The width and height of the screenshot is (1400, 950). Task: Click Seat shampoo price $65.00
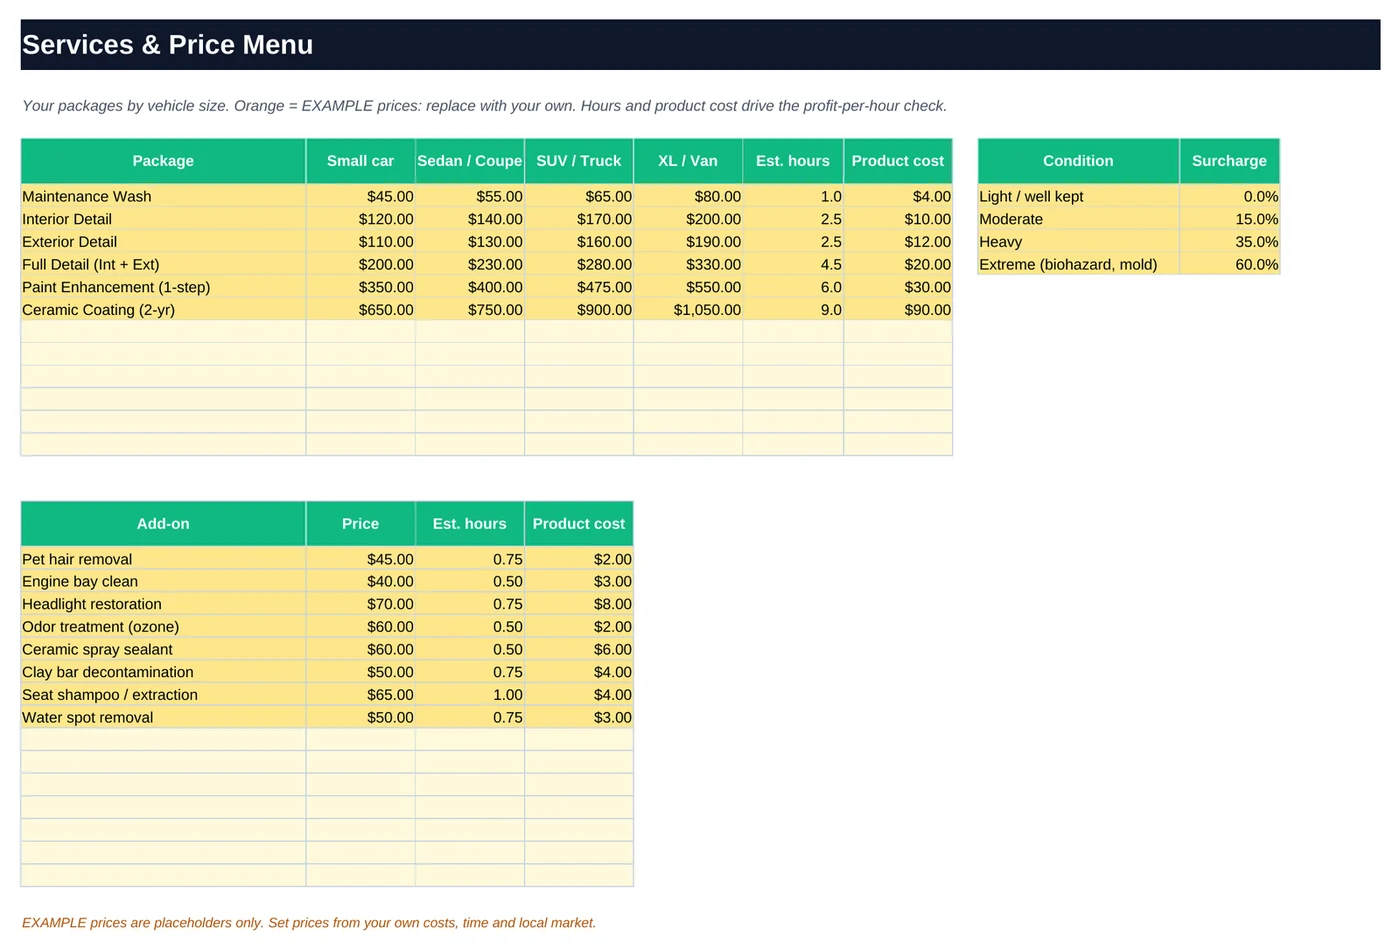[x=360, y=695]
